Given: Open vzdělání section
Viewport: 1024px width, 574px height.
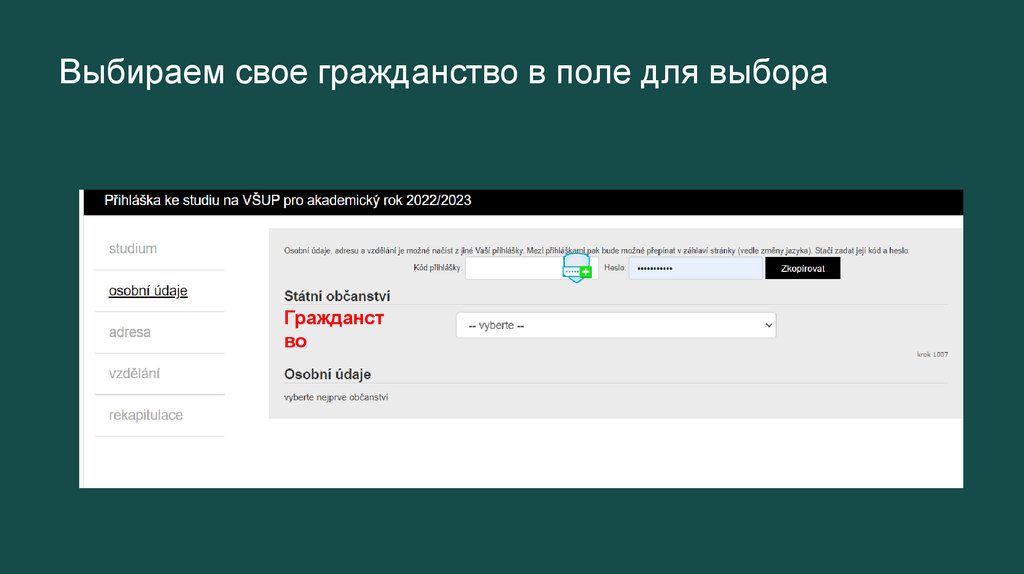Looking at the screenshot, I should click(134, 374).
